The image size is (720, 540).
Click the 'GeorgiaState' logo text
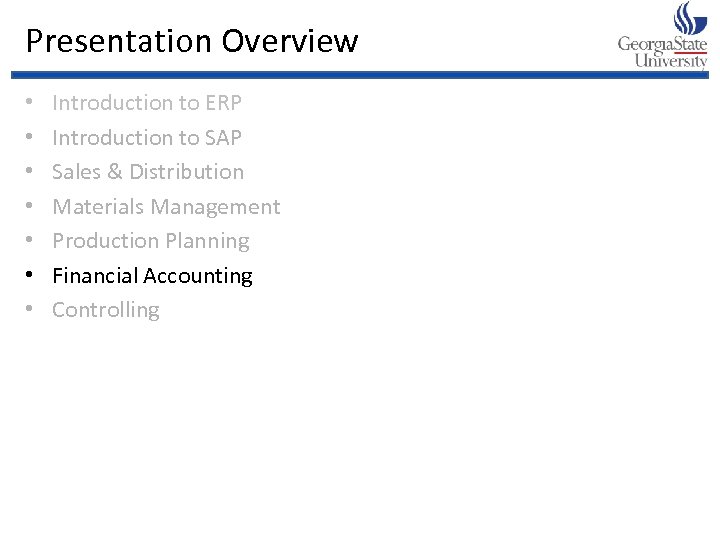(x=662, y=44)
